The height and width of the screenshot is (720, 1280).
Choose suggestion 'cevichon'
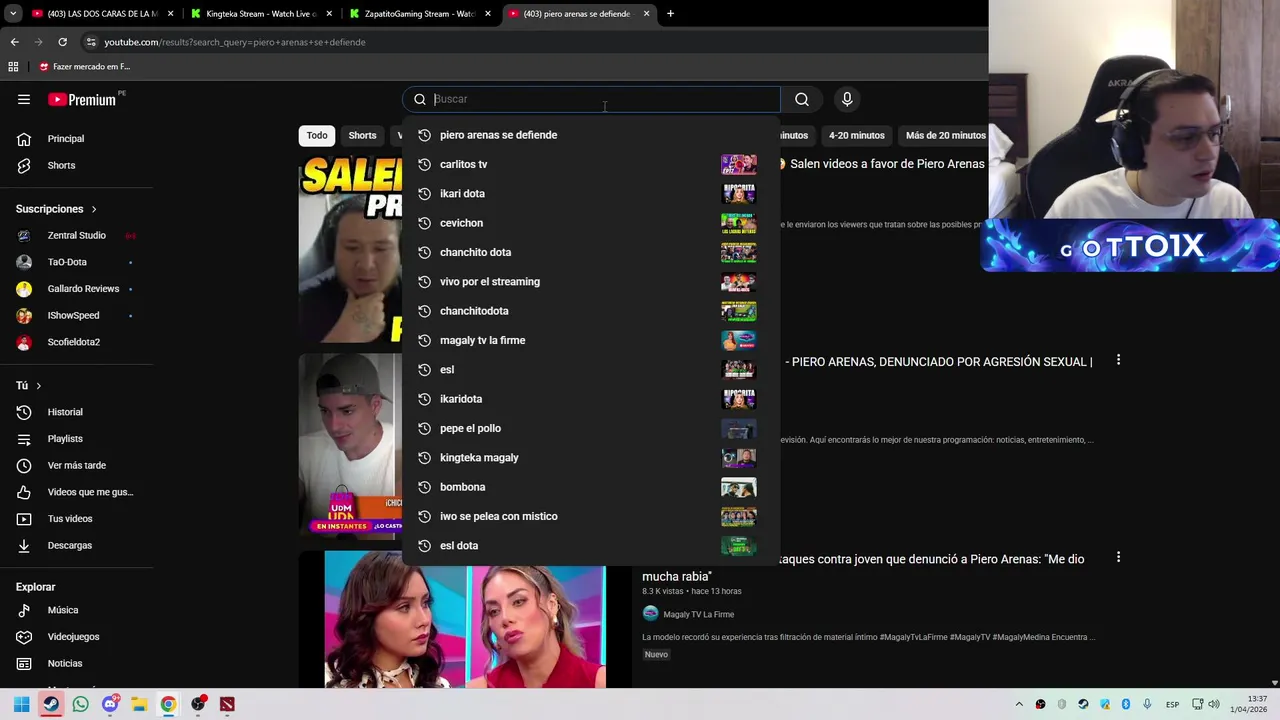590,223
